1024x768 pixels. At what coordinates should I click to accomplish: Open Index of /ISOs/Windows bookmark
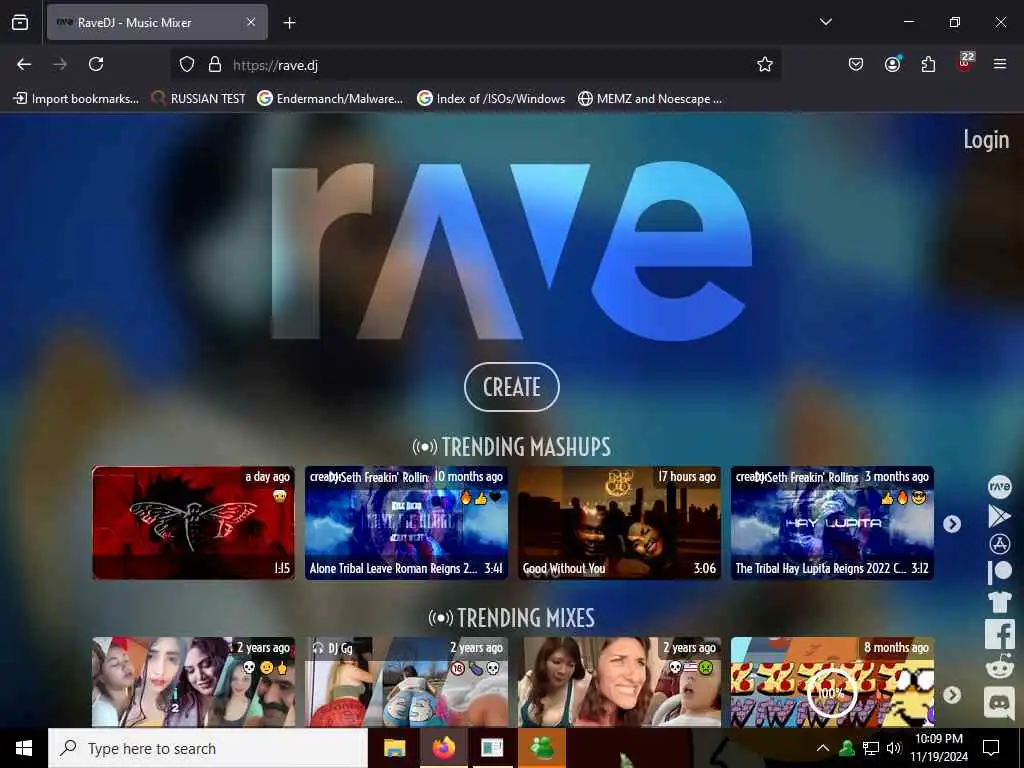click(491, 99)
